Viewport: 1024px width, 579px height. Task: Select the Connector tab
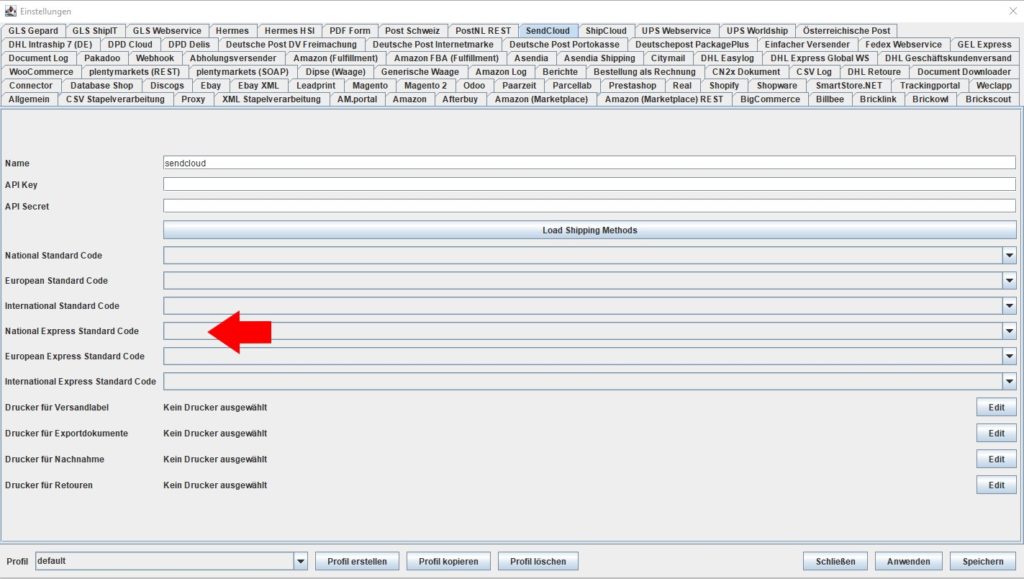31,86
